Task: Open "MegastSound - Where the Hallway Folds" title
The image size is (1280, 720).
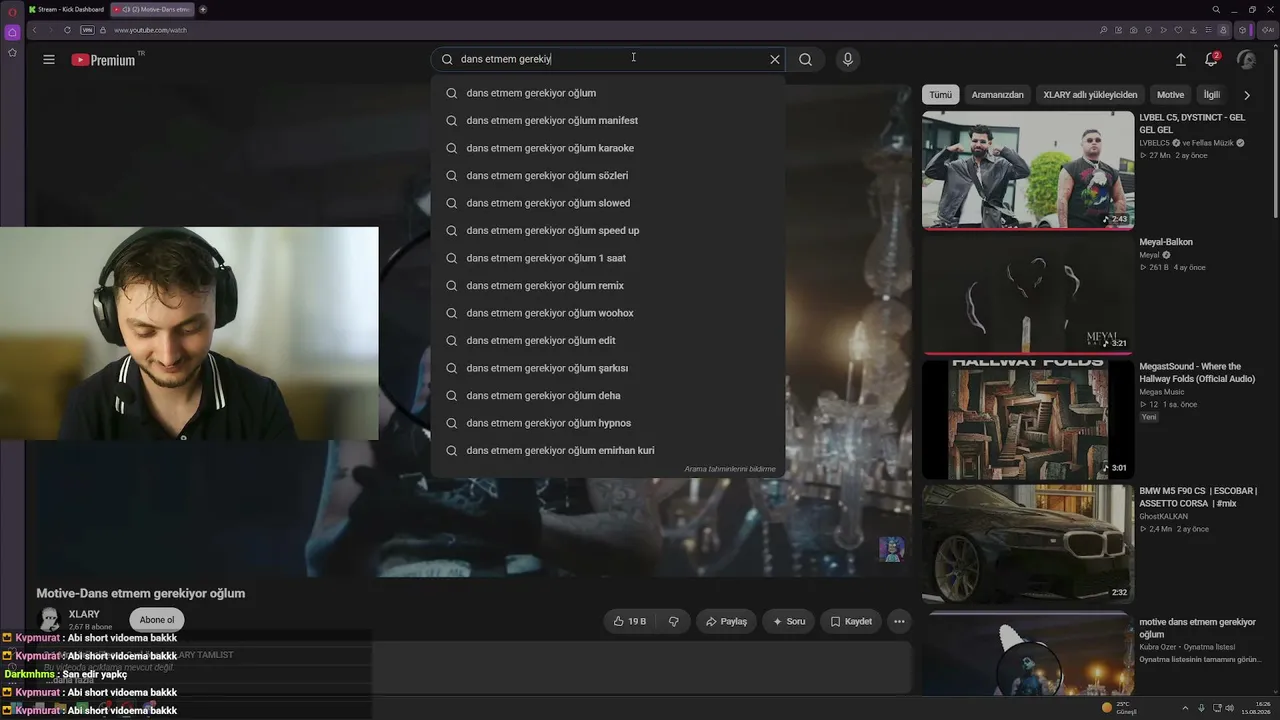Action: [1197, 373]
